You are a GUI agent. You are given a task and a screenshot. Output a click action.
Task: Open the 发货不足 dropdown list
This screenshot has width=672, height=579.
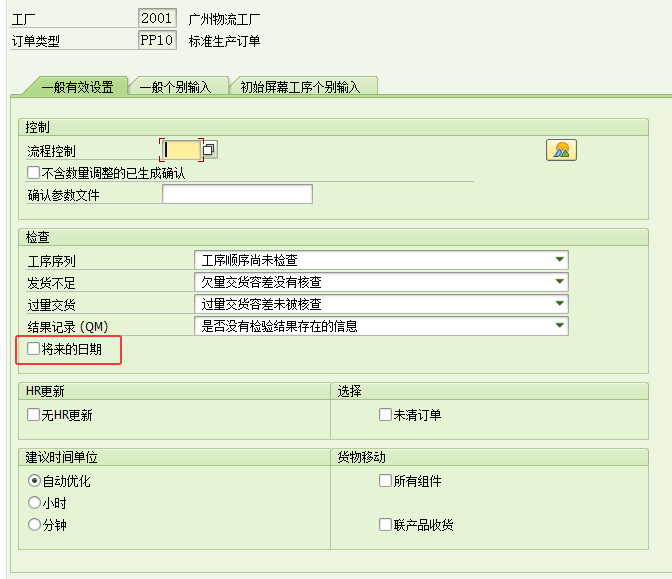[x=559, y=283]
